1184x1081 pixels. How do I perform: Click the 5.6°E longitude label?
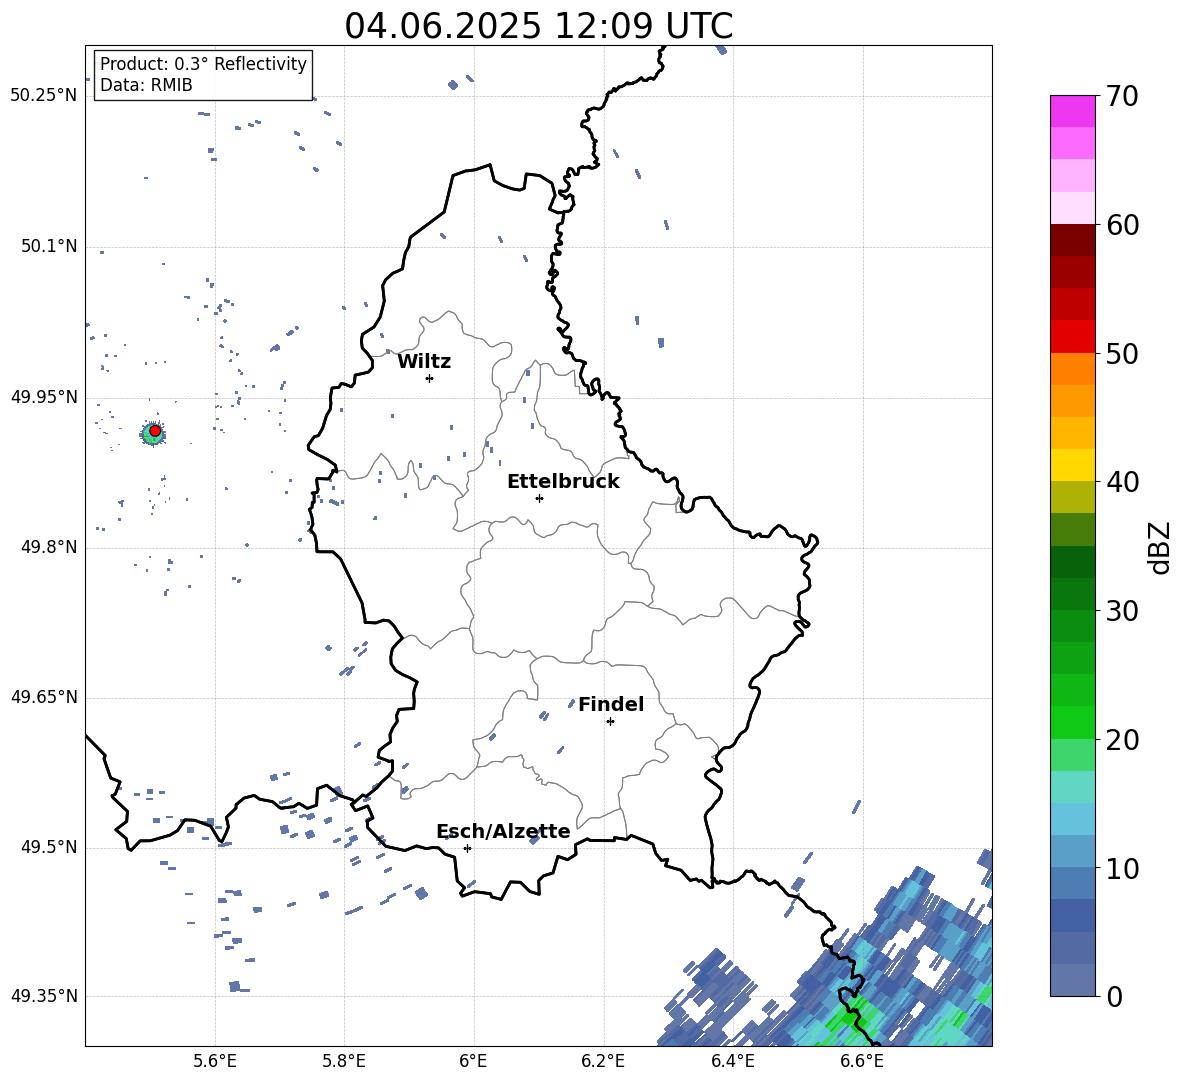214,1061
